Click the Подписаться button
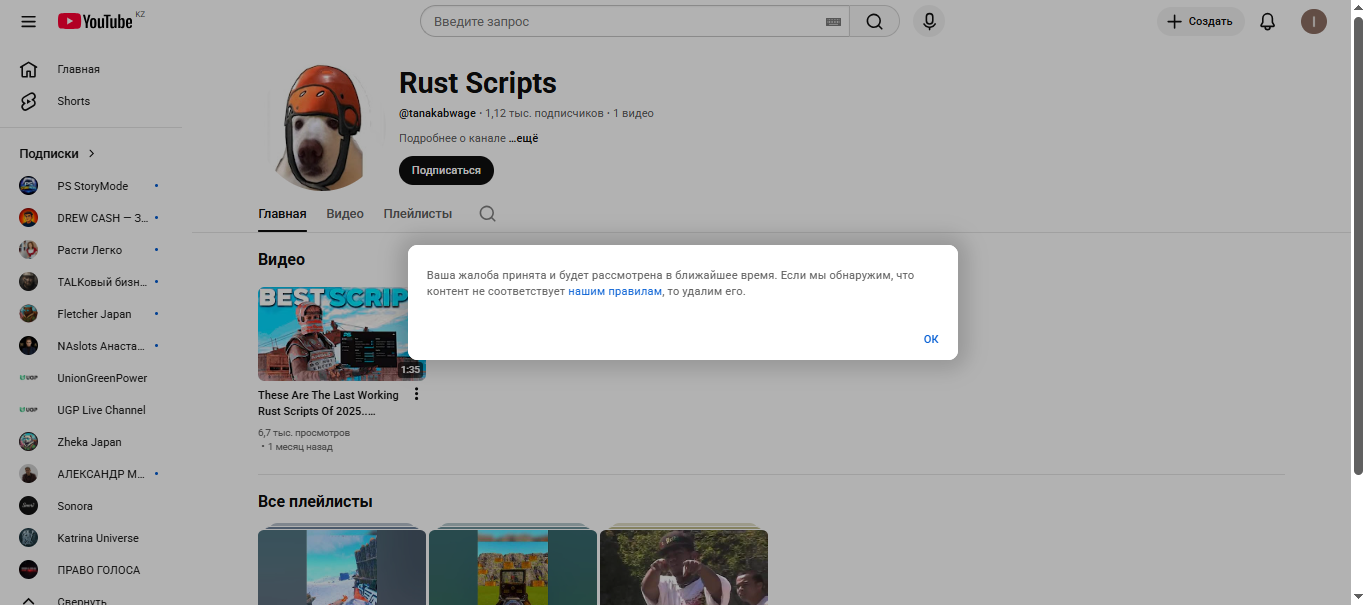 446,171
